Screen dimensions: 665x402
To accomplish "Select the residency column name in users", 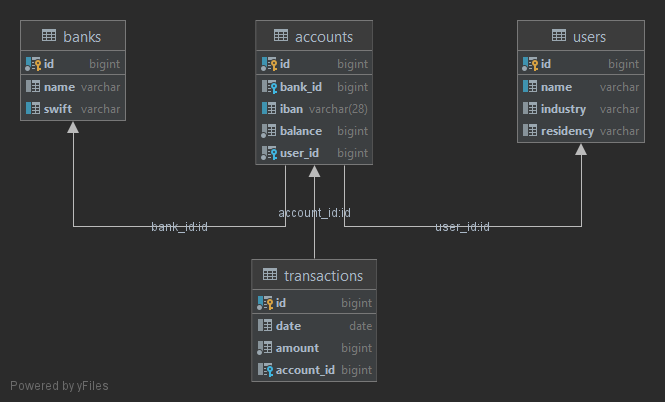I will pos(567,131).
